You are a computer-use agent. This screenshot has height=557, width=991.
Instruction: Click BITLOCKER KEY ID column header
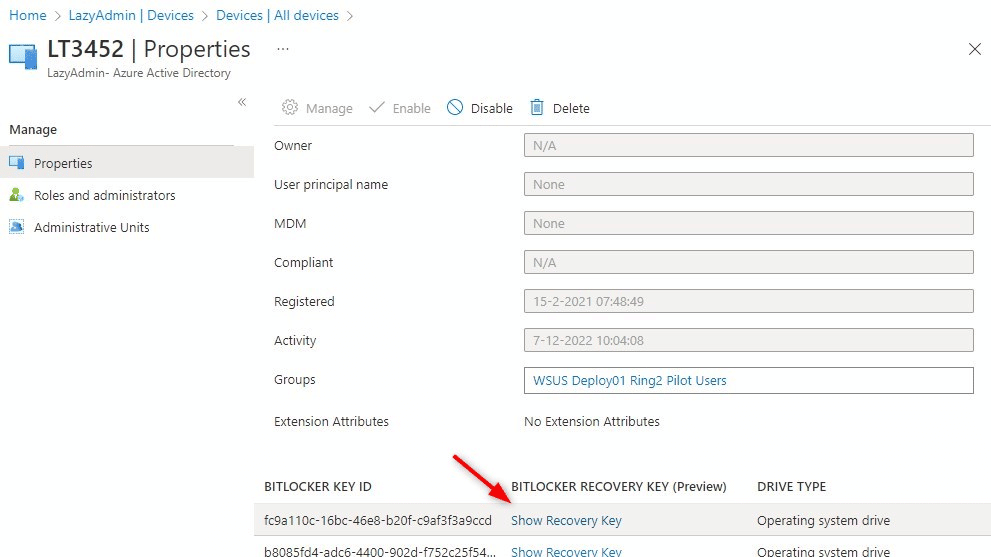click(x=318, y=486)
